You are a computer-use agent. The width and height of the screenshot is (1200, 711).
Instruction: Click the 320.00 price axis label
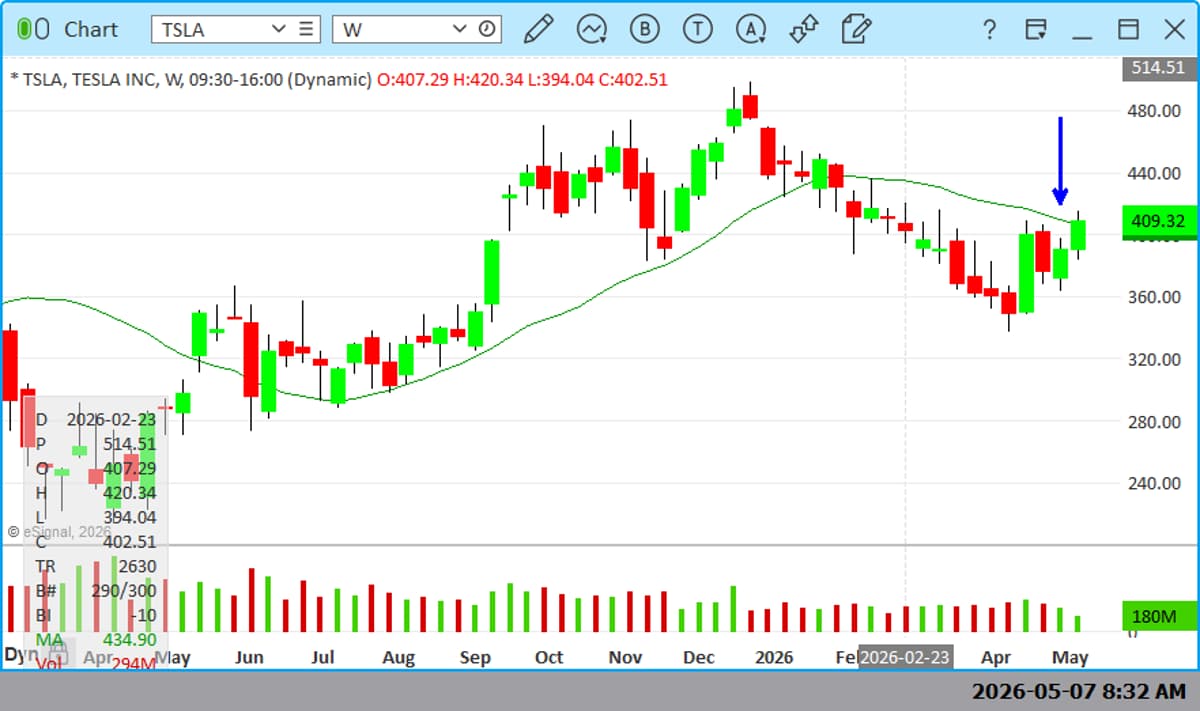[1156, 359]
